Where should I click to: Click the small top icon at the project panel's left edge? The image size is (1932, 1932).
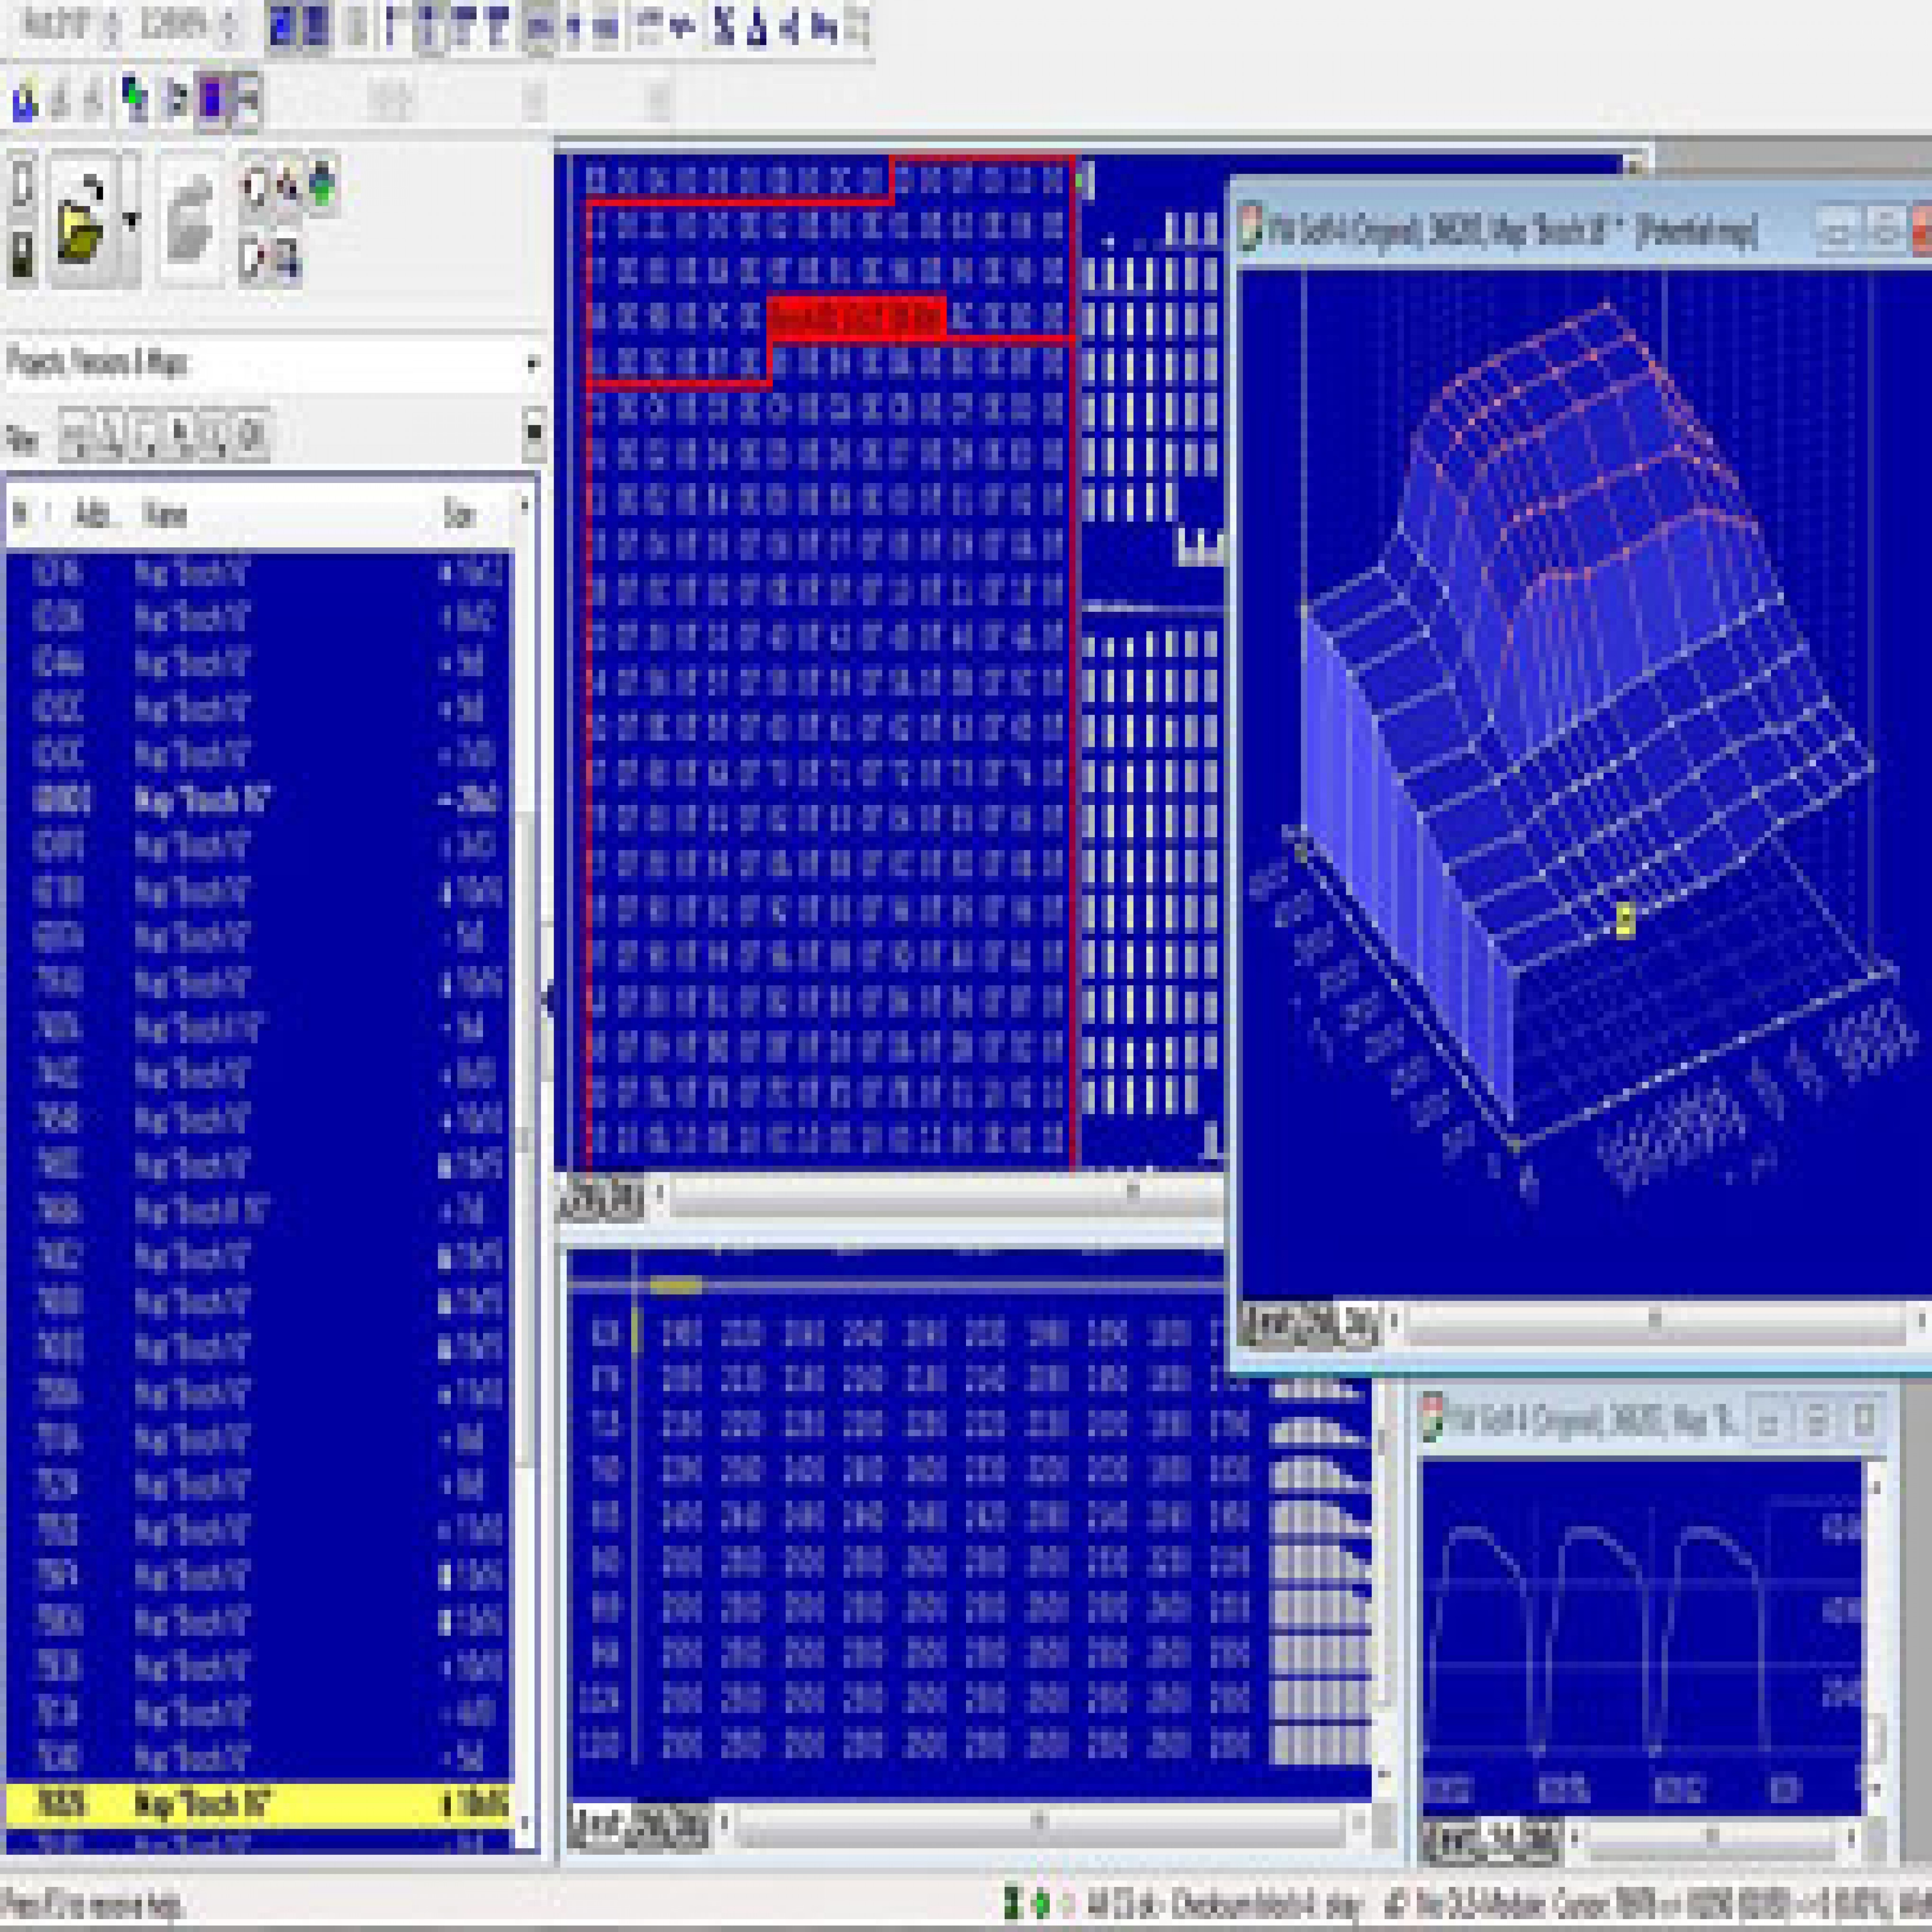click(x=22, y=185)
